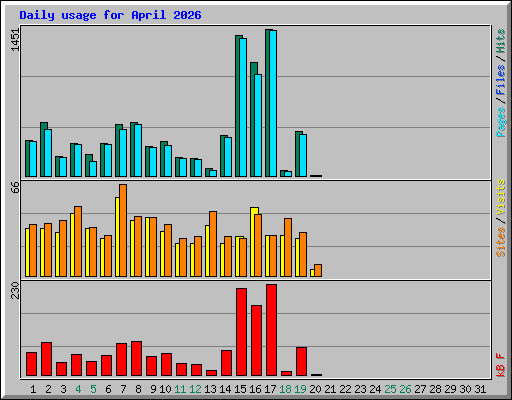
Task: Click day 17 on the x-axis
Action: coord(270,389)
